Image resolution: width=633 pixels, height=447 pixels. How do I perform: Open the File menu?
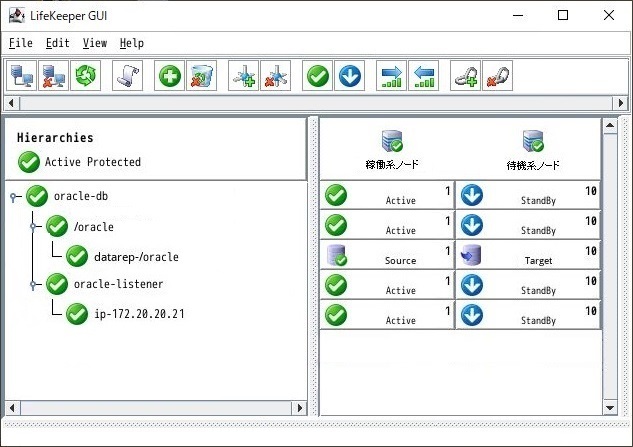tap(21, 43)
